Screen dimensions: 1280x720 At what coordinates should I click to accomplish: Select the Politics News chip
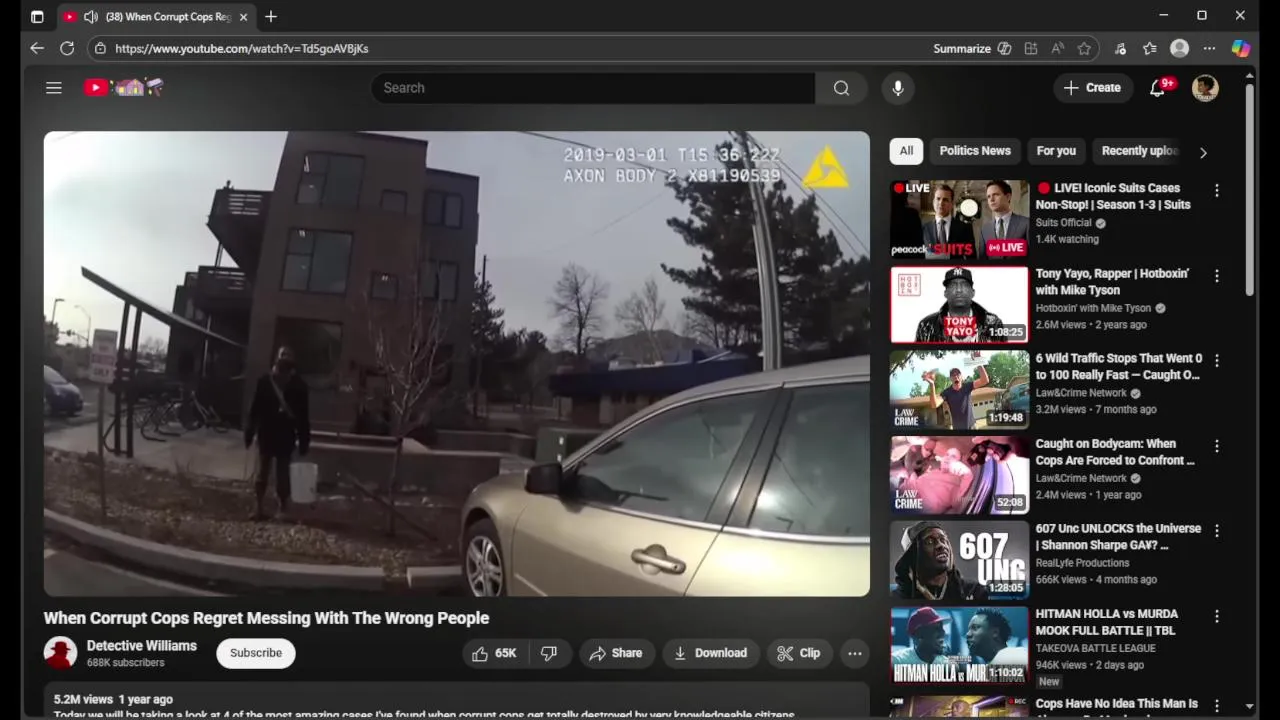point(975,151)
